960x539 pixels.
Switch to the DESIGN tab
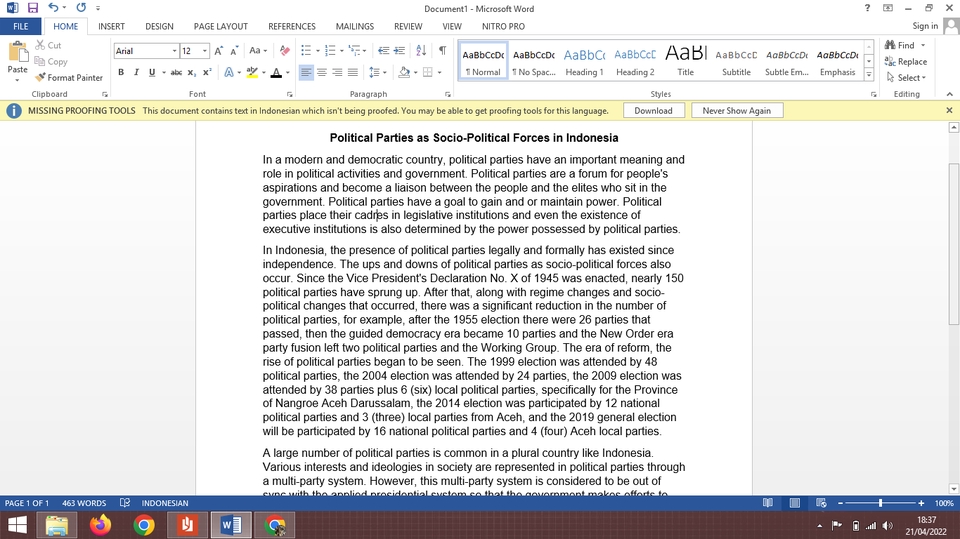click(x=159, y=26)
